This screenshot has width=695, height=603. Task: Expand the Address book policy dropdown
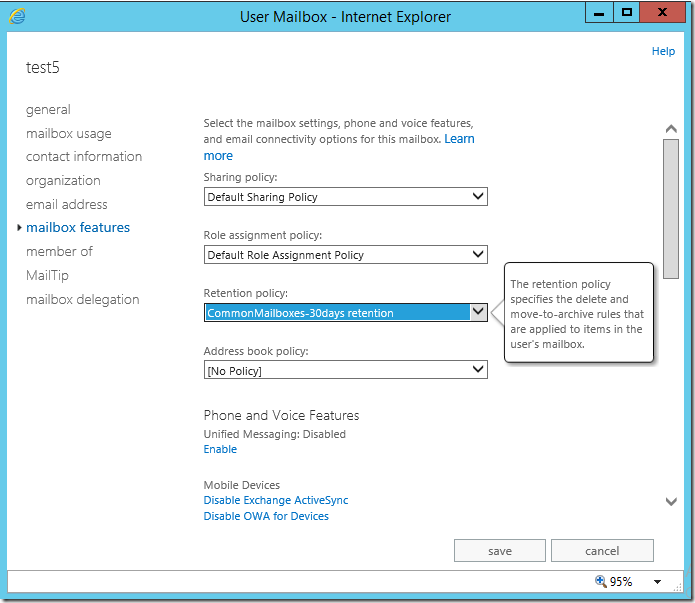coord(346,370)
